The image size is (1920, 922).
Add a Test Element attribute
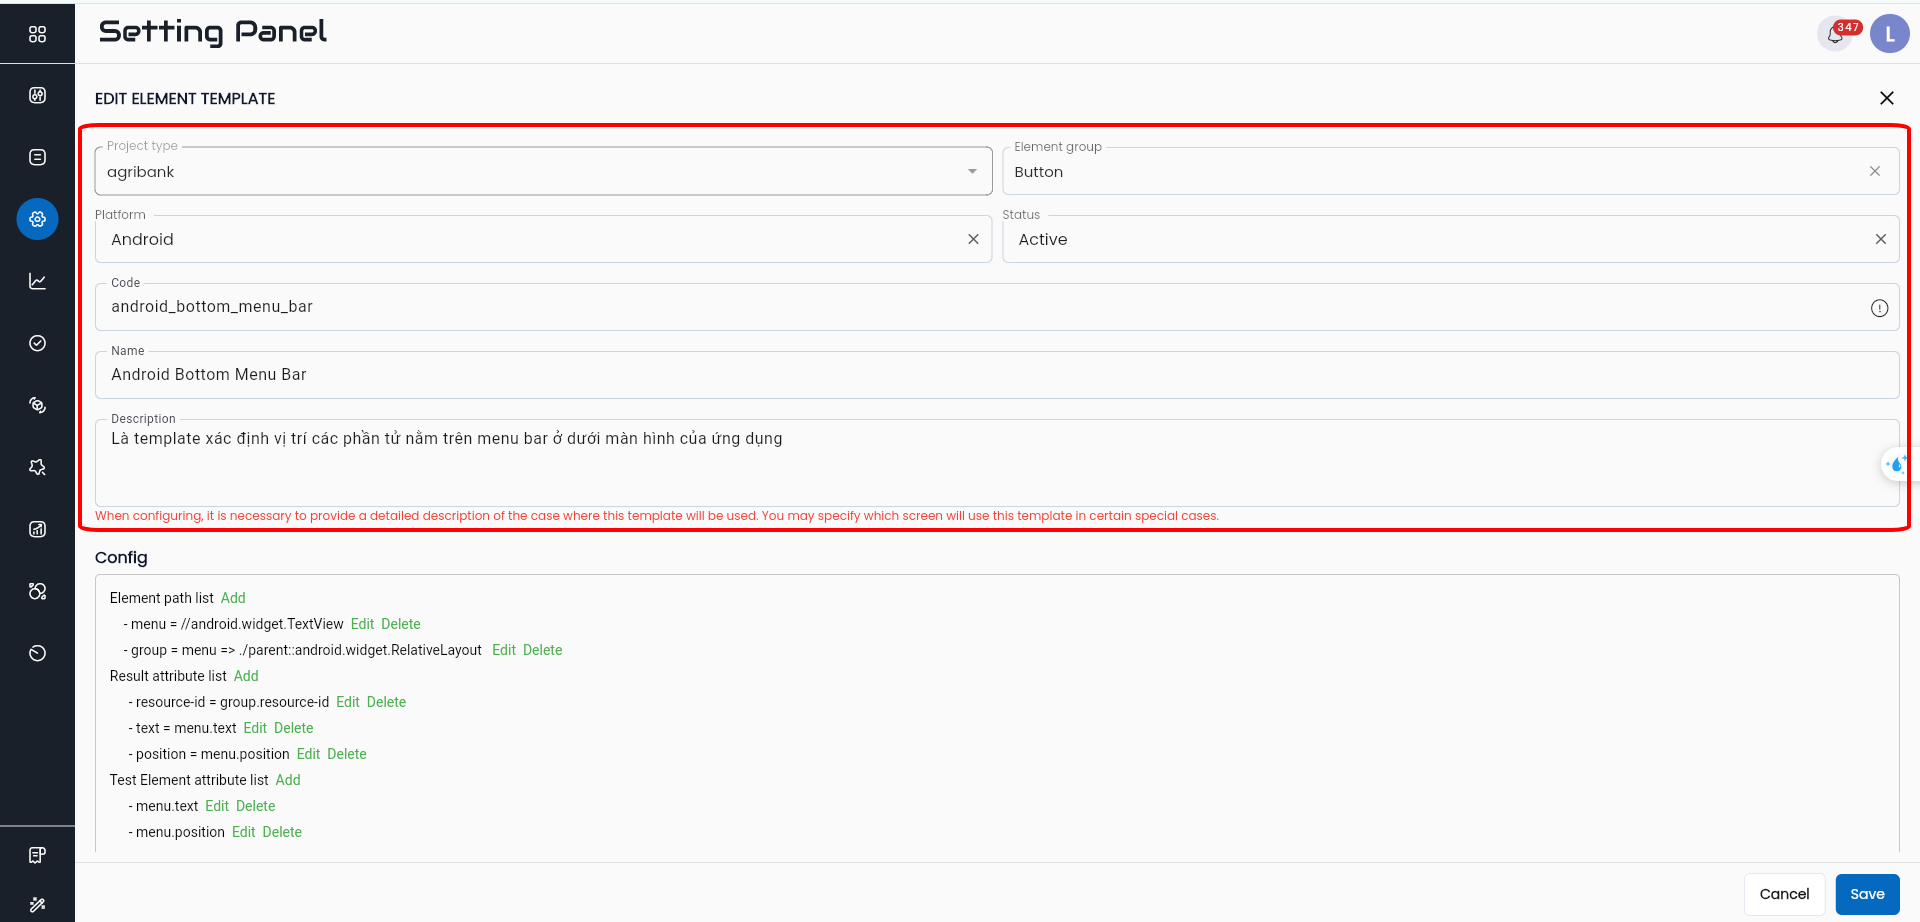click(288, 780)
